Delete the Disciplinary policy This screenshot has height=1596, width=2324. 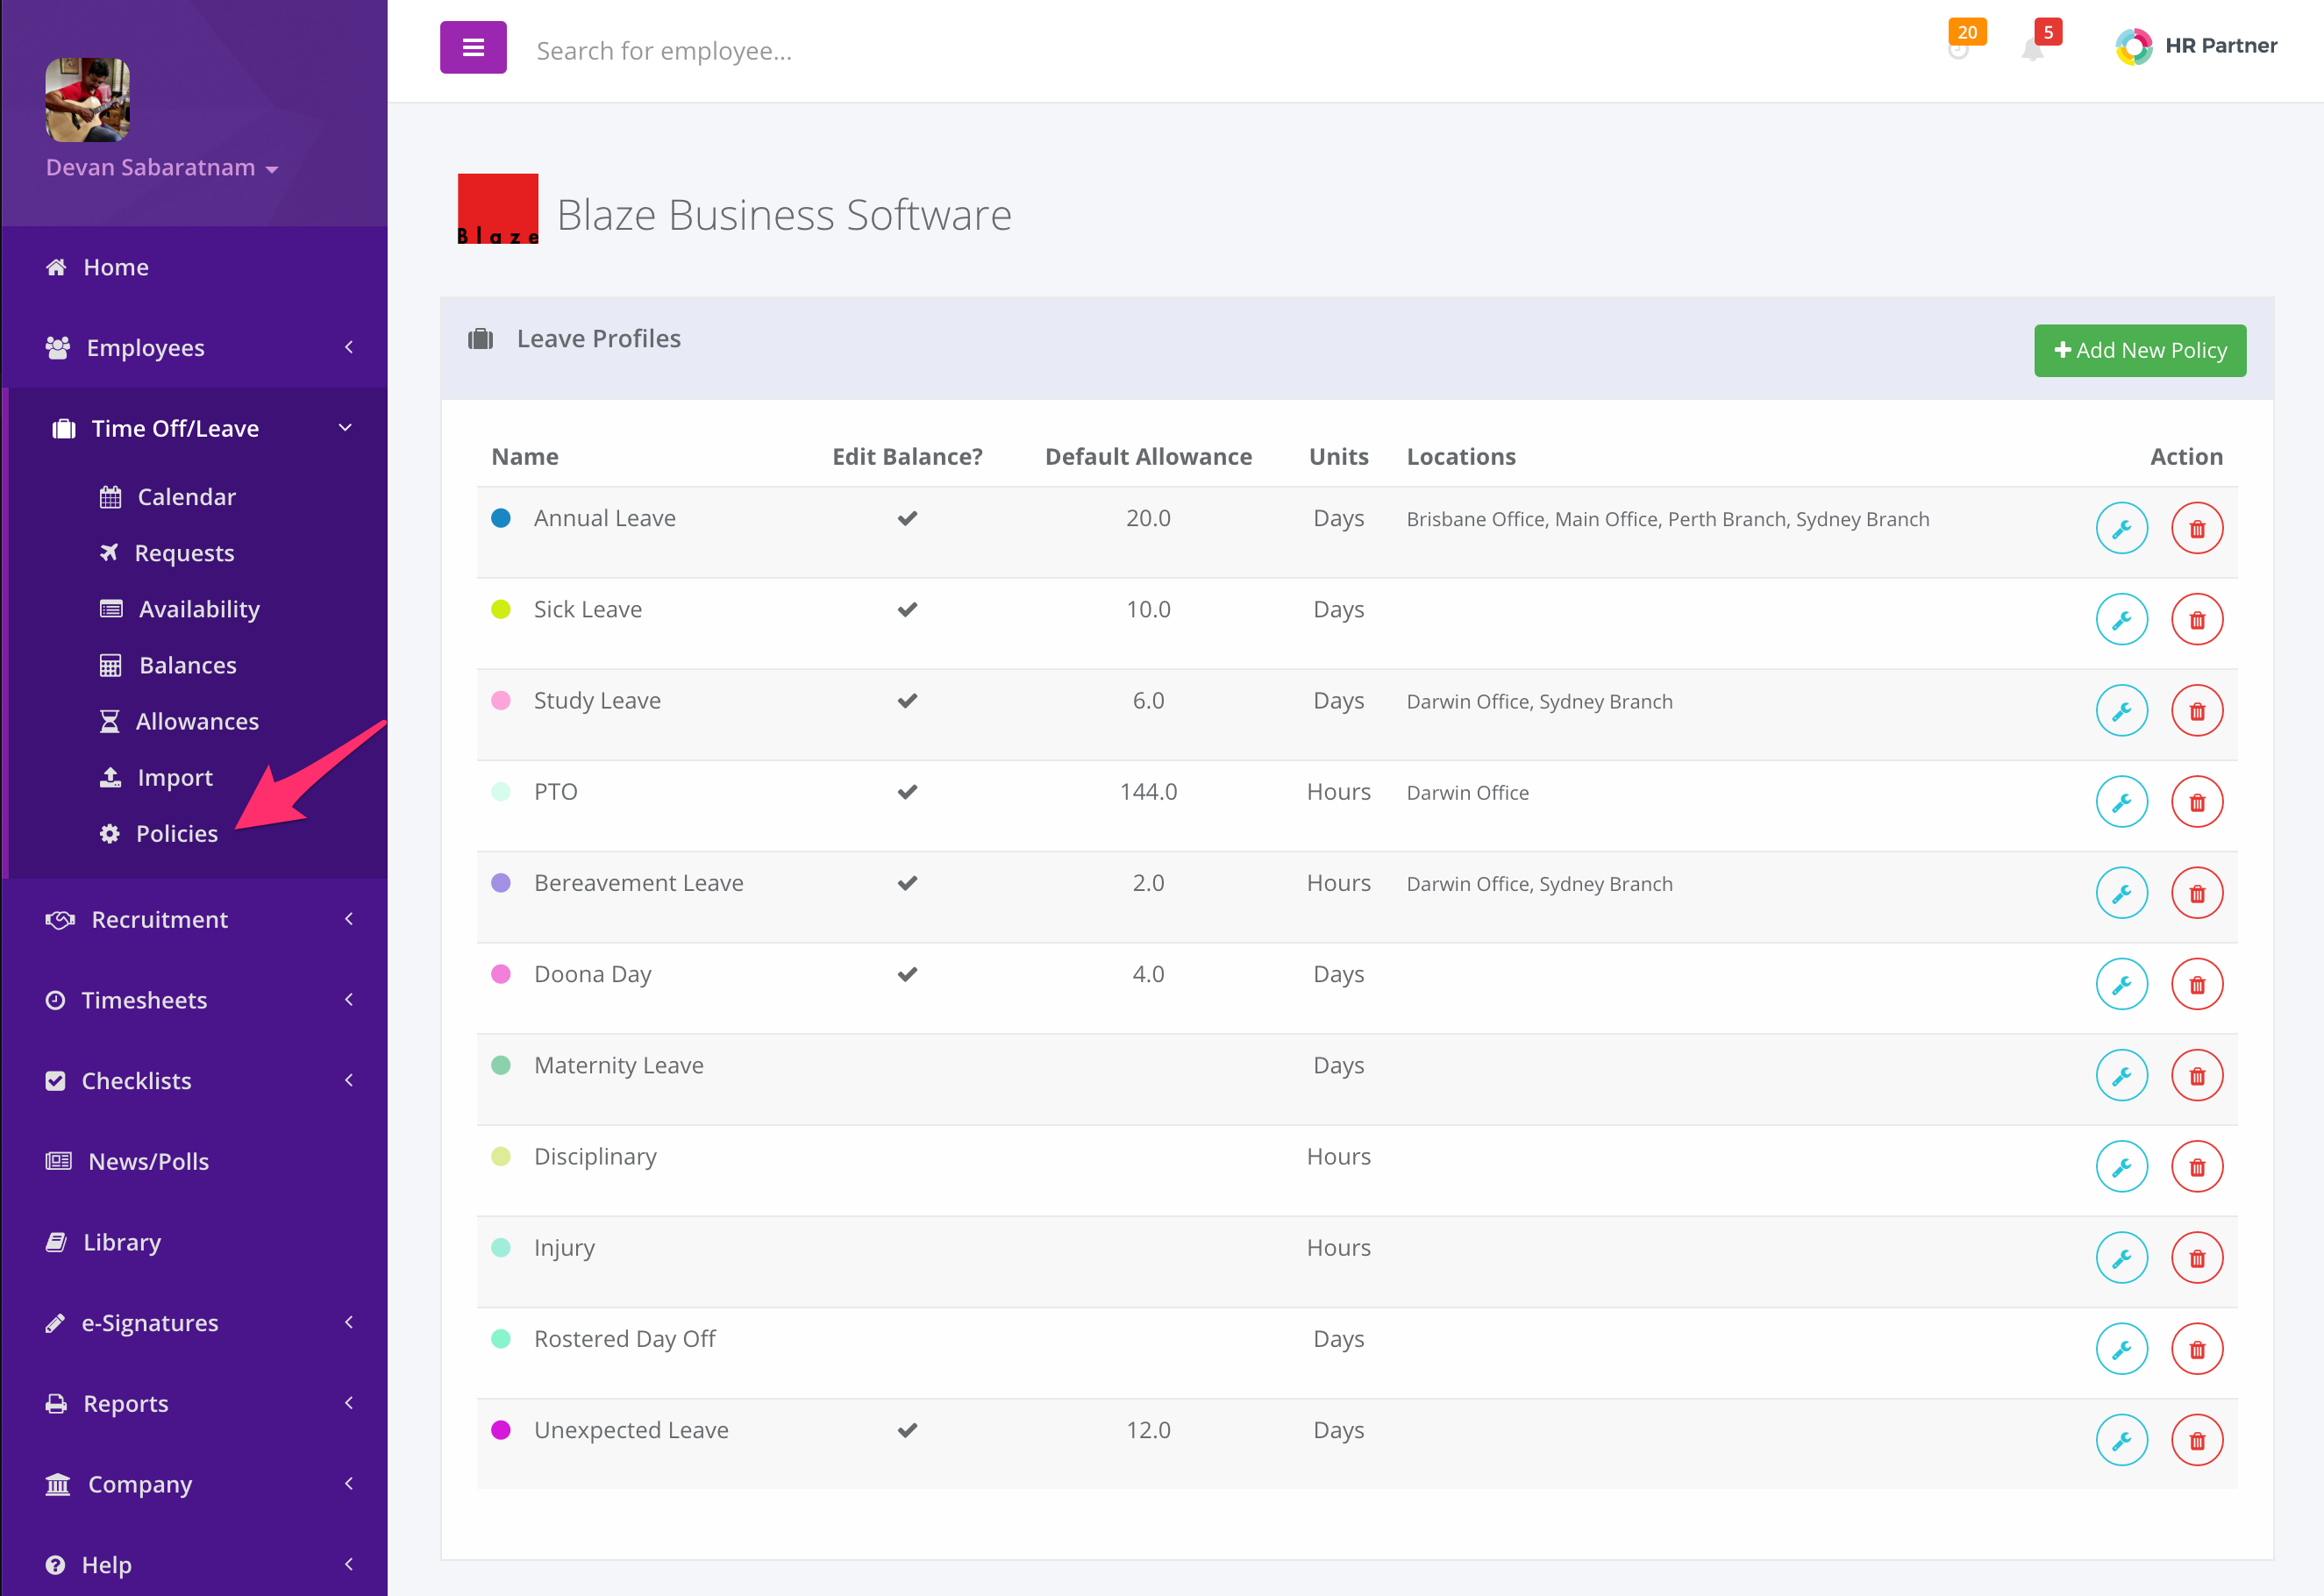(x=2196, y=1166)
